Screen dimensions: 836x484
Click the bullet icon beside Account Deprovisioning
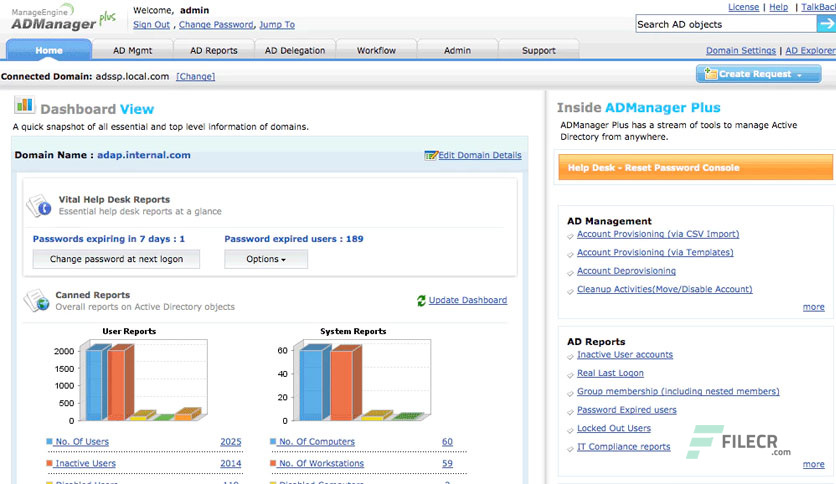[570, 273]
